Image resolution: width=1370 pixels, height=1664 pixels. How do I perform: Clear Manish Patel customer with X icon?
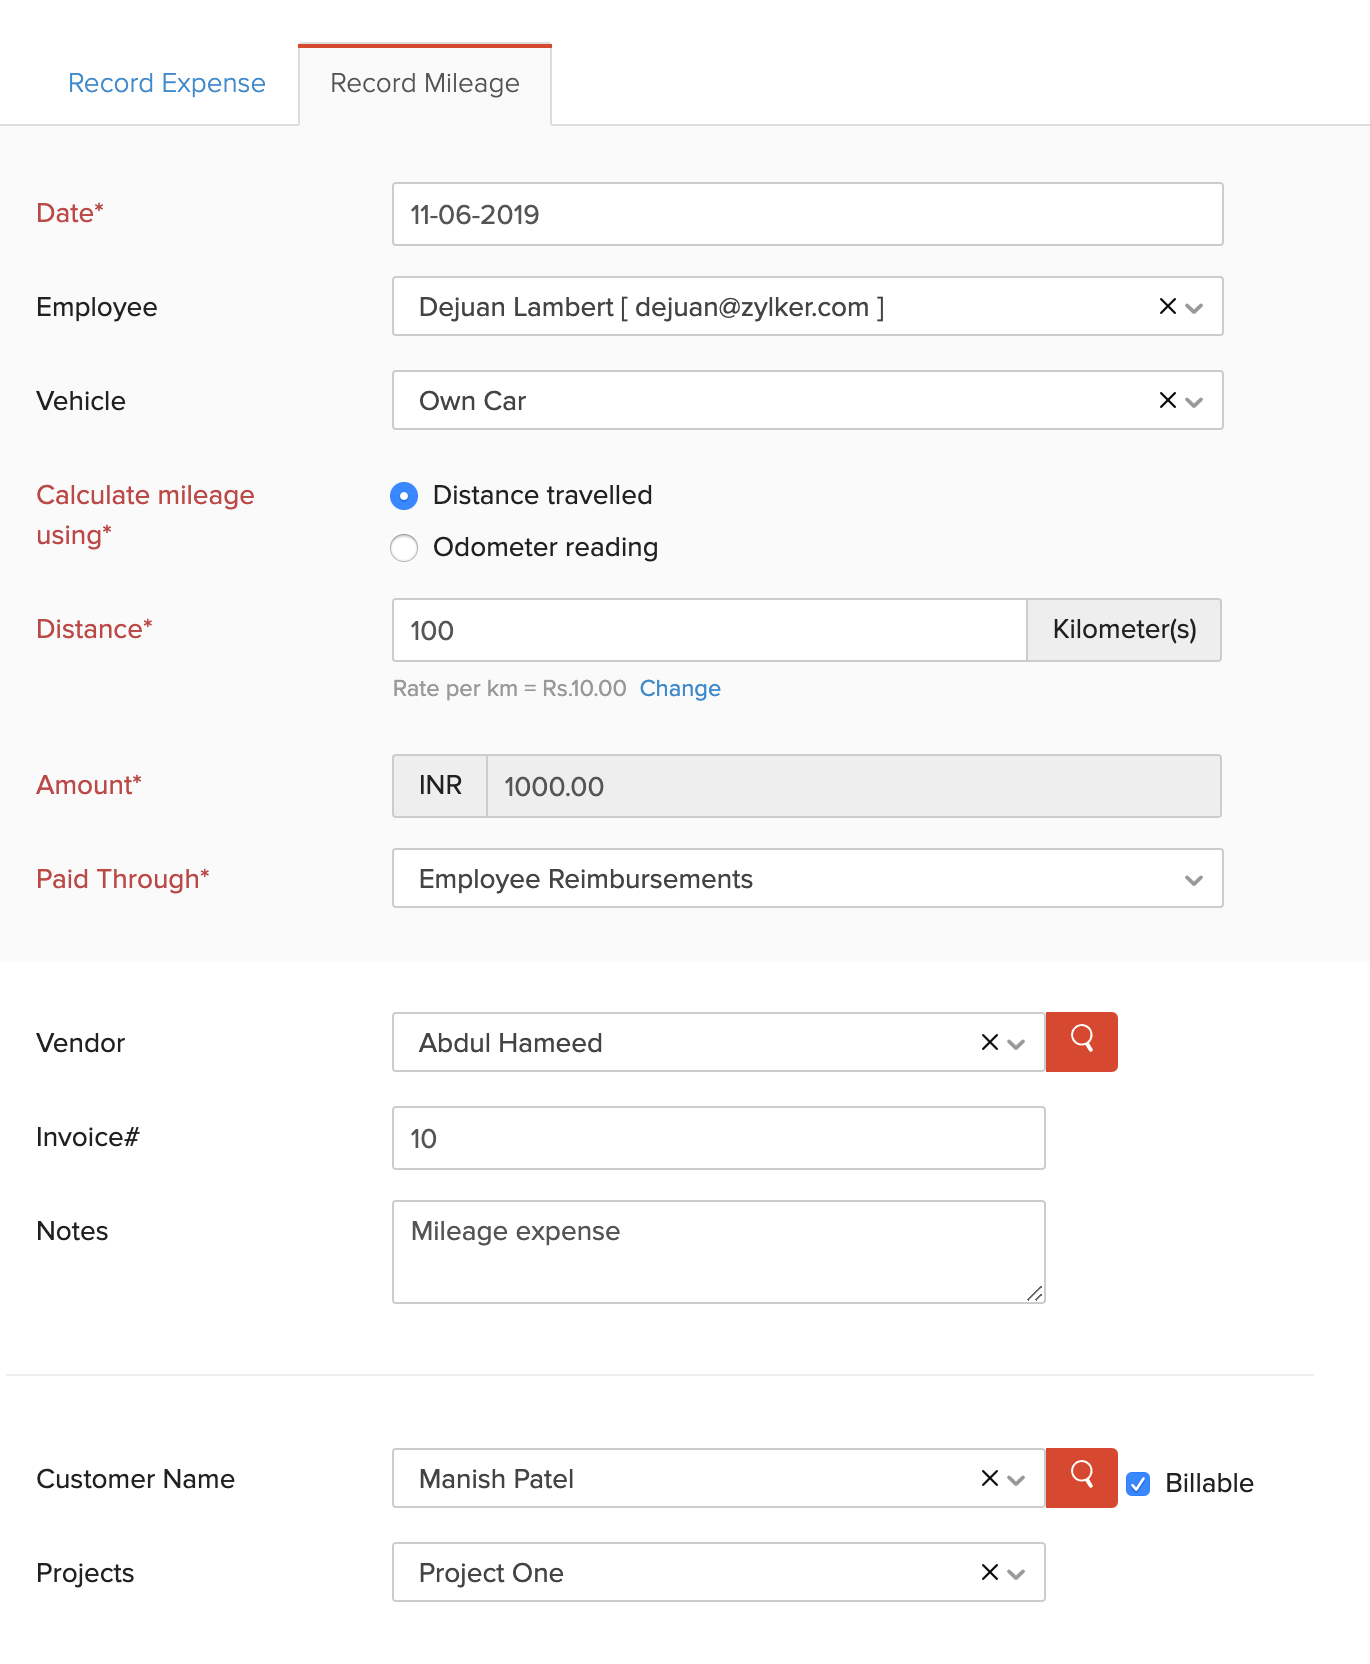[x=989, y=1478]
